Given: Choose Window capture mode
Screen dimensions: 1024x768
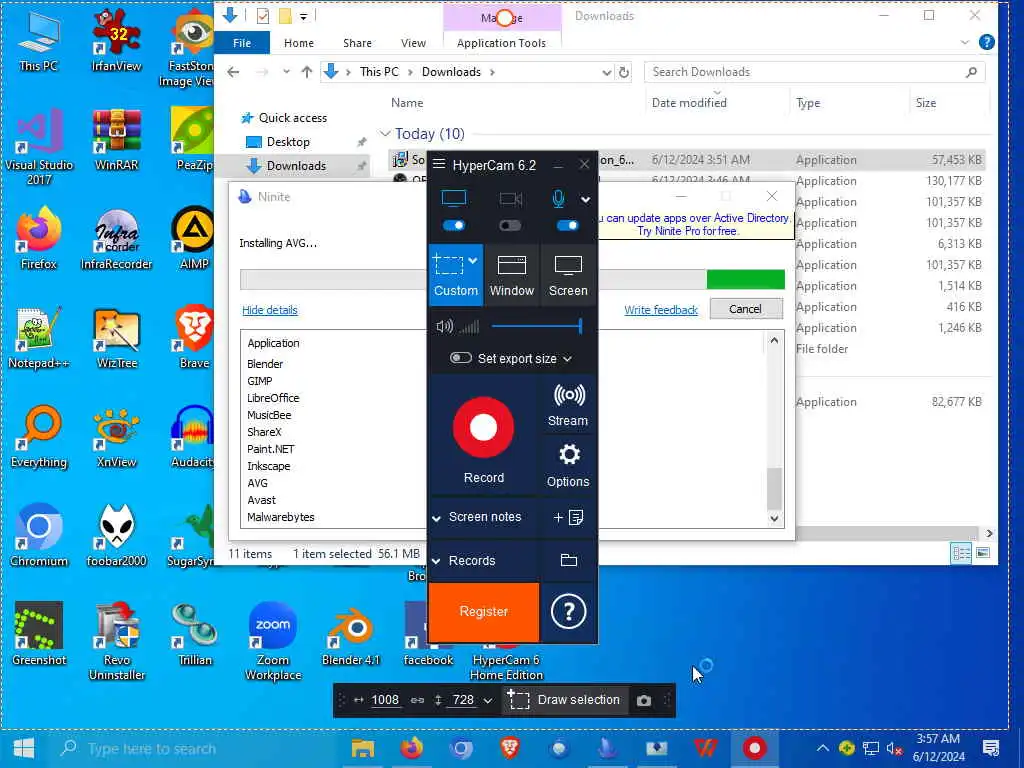Looking at the screenshot, I should [x=511, y=275].
